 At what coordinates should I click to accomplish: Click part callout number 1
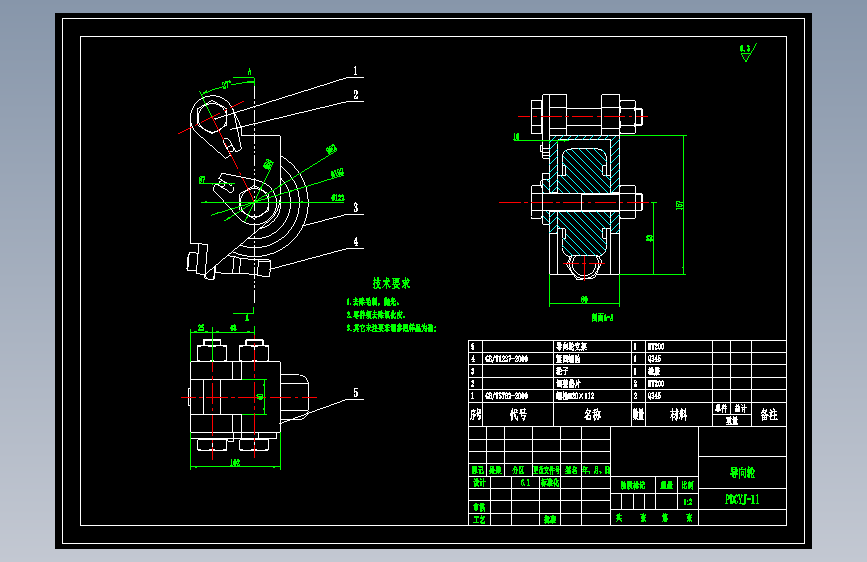[x=356, y=71]
